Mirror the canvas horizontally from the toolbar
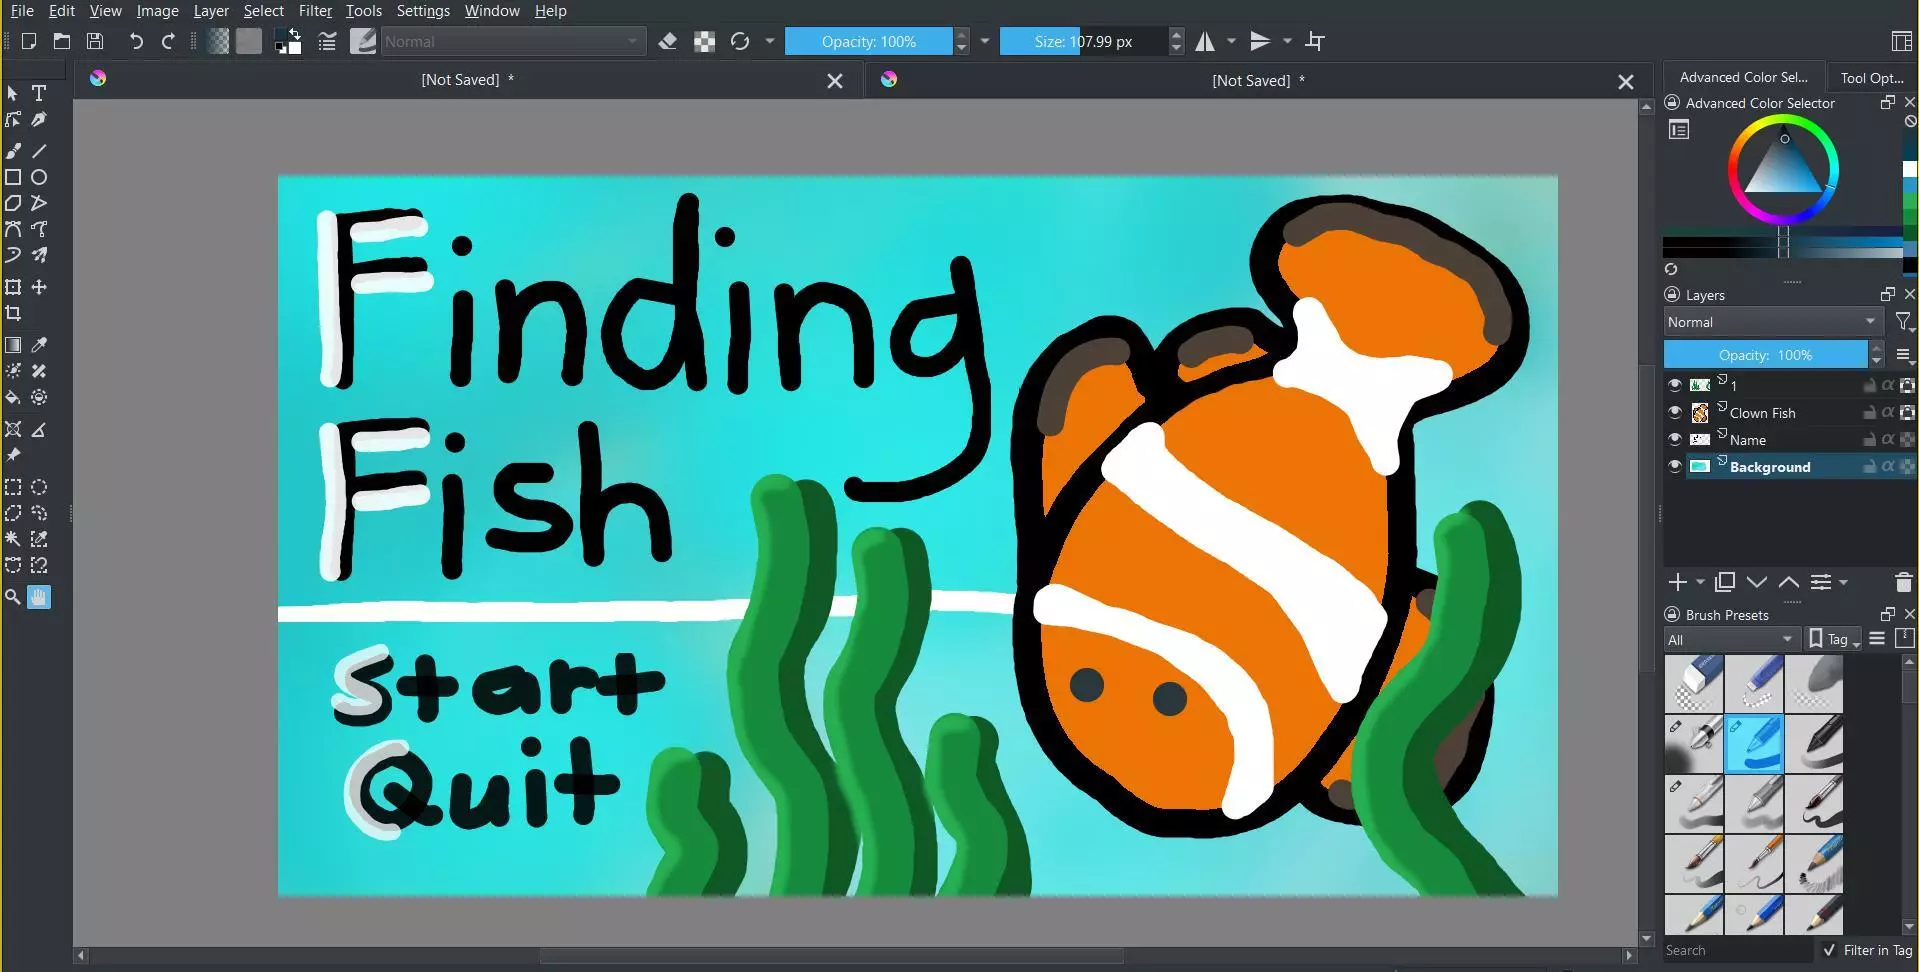 point(1205,41)
